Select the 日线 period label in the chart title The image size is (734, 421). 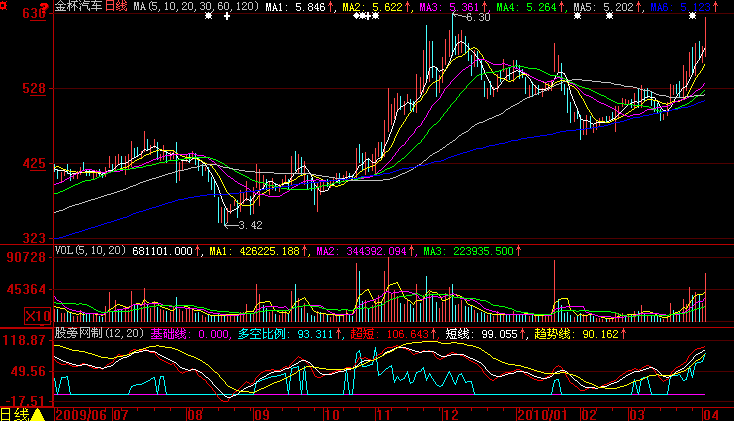click(x=117, y=7)
